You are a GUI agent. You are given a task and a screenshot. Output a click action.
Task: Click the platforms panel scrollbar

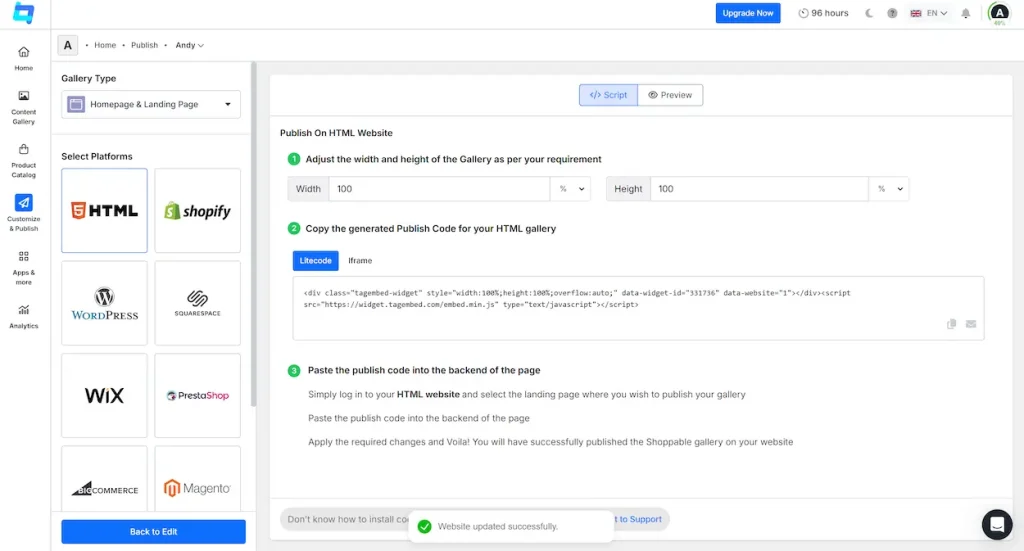pyautogui.click(x=253, y=235)
